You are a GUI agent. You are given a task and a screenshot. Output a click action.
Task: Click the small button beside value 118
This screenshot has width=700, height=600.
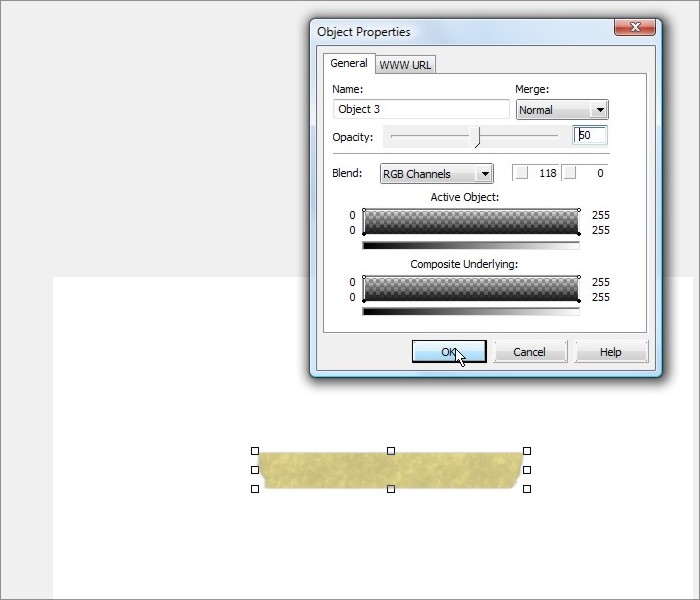(x=521, y=173)
